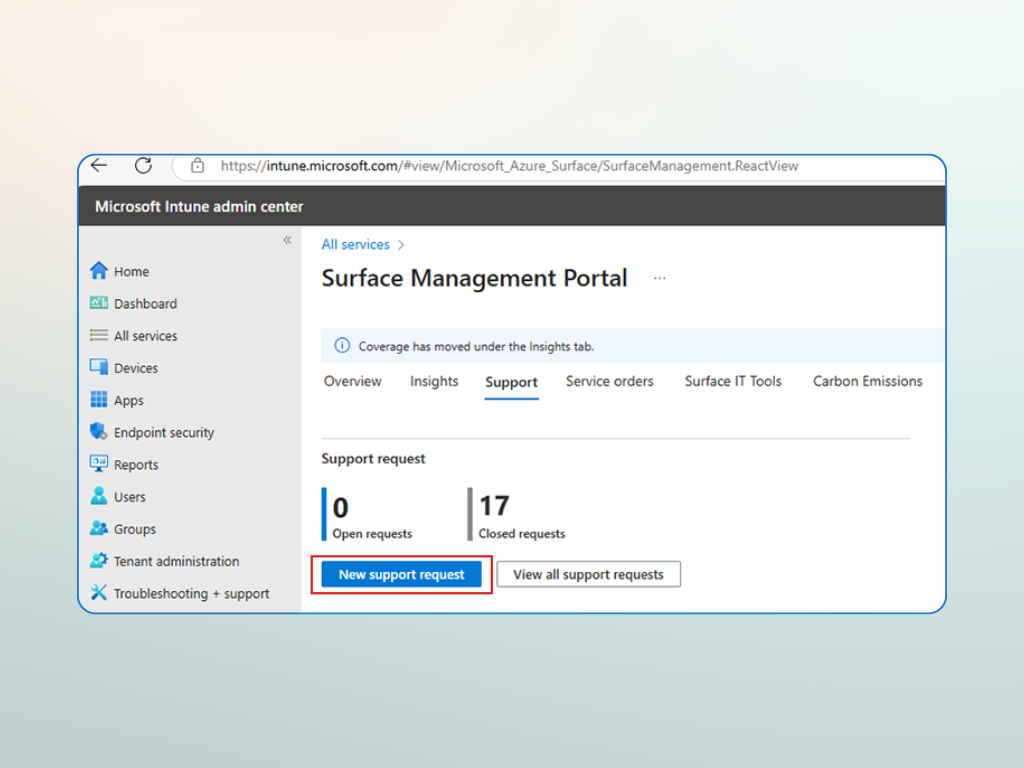Switch to the Overview tab
1024x768 pixels.
pos(353,381)
